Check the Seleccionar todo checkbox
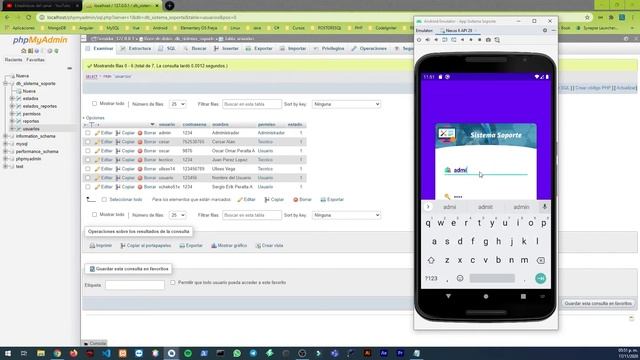The height and width of the screenshot is (360, 640). (x=104, y=200)
